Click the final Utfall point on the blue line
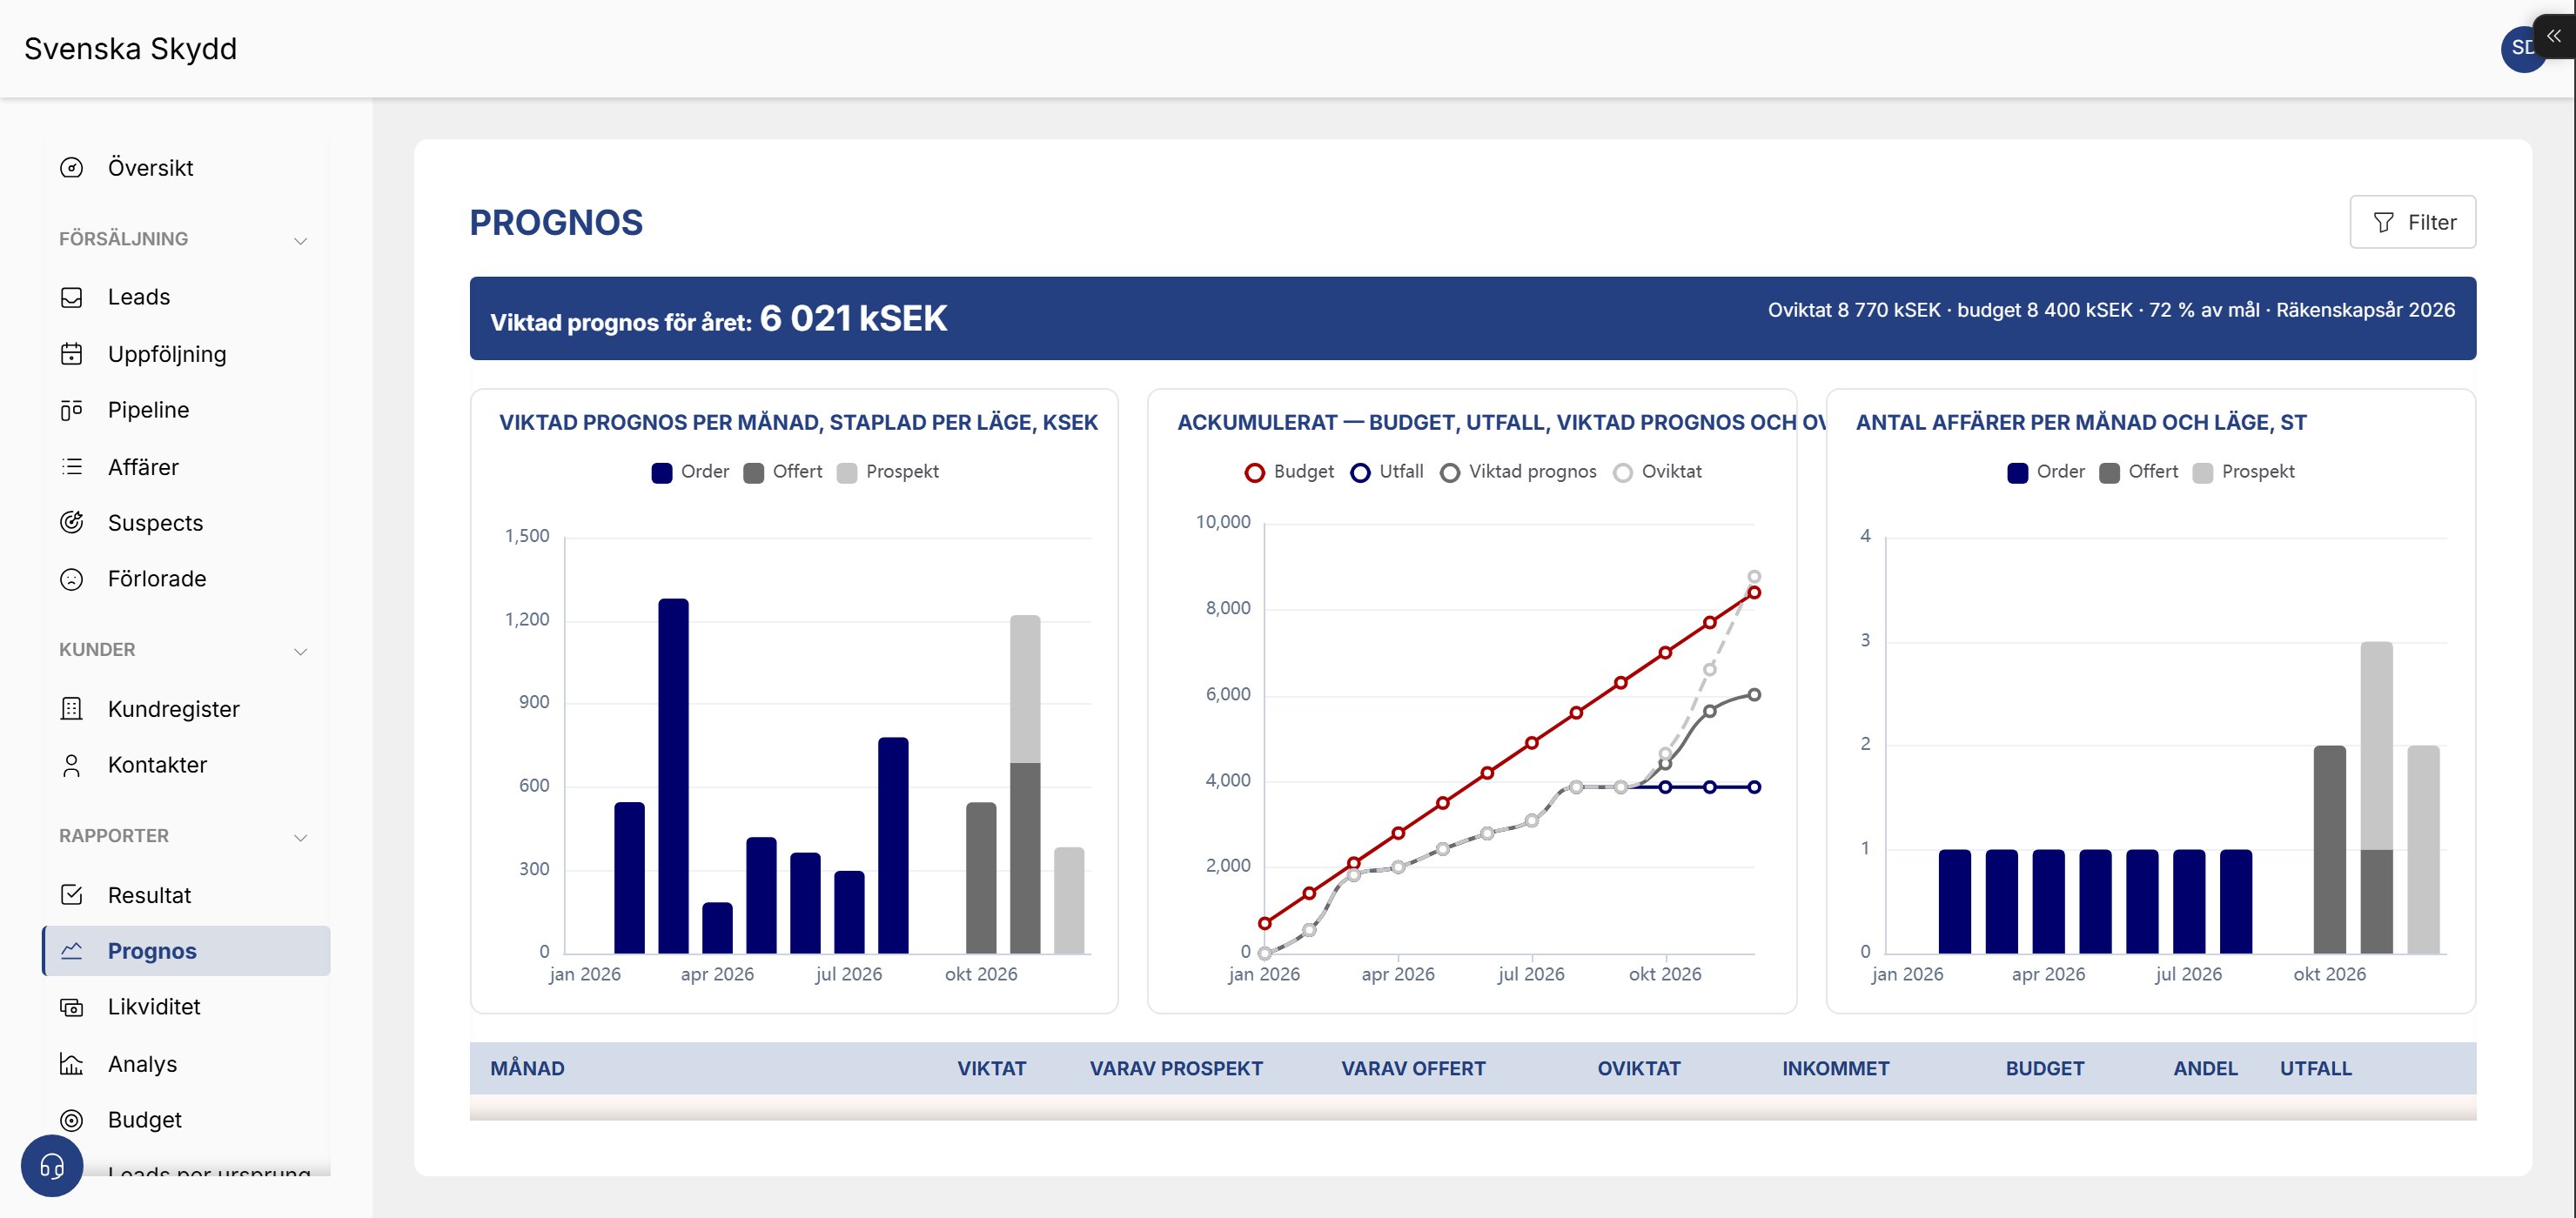 [1754, 787]
